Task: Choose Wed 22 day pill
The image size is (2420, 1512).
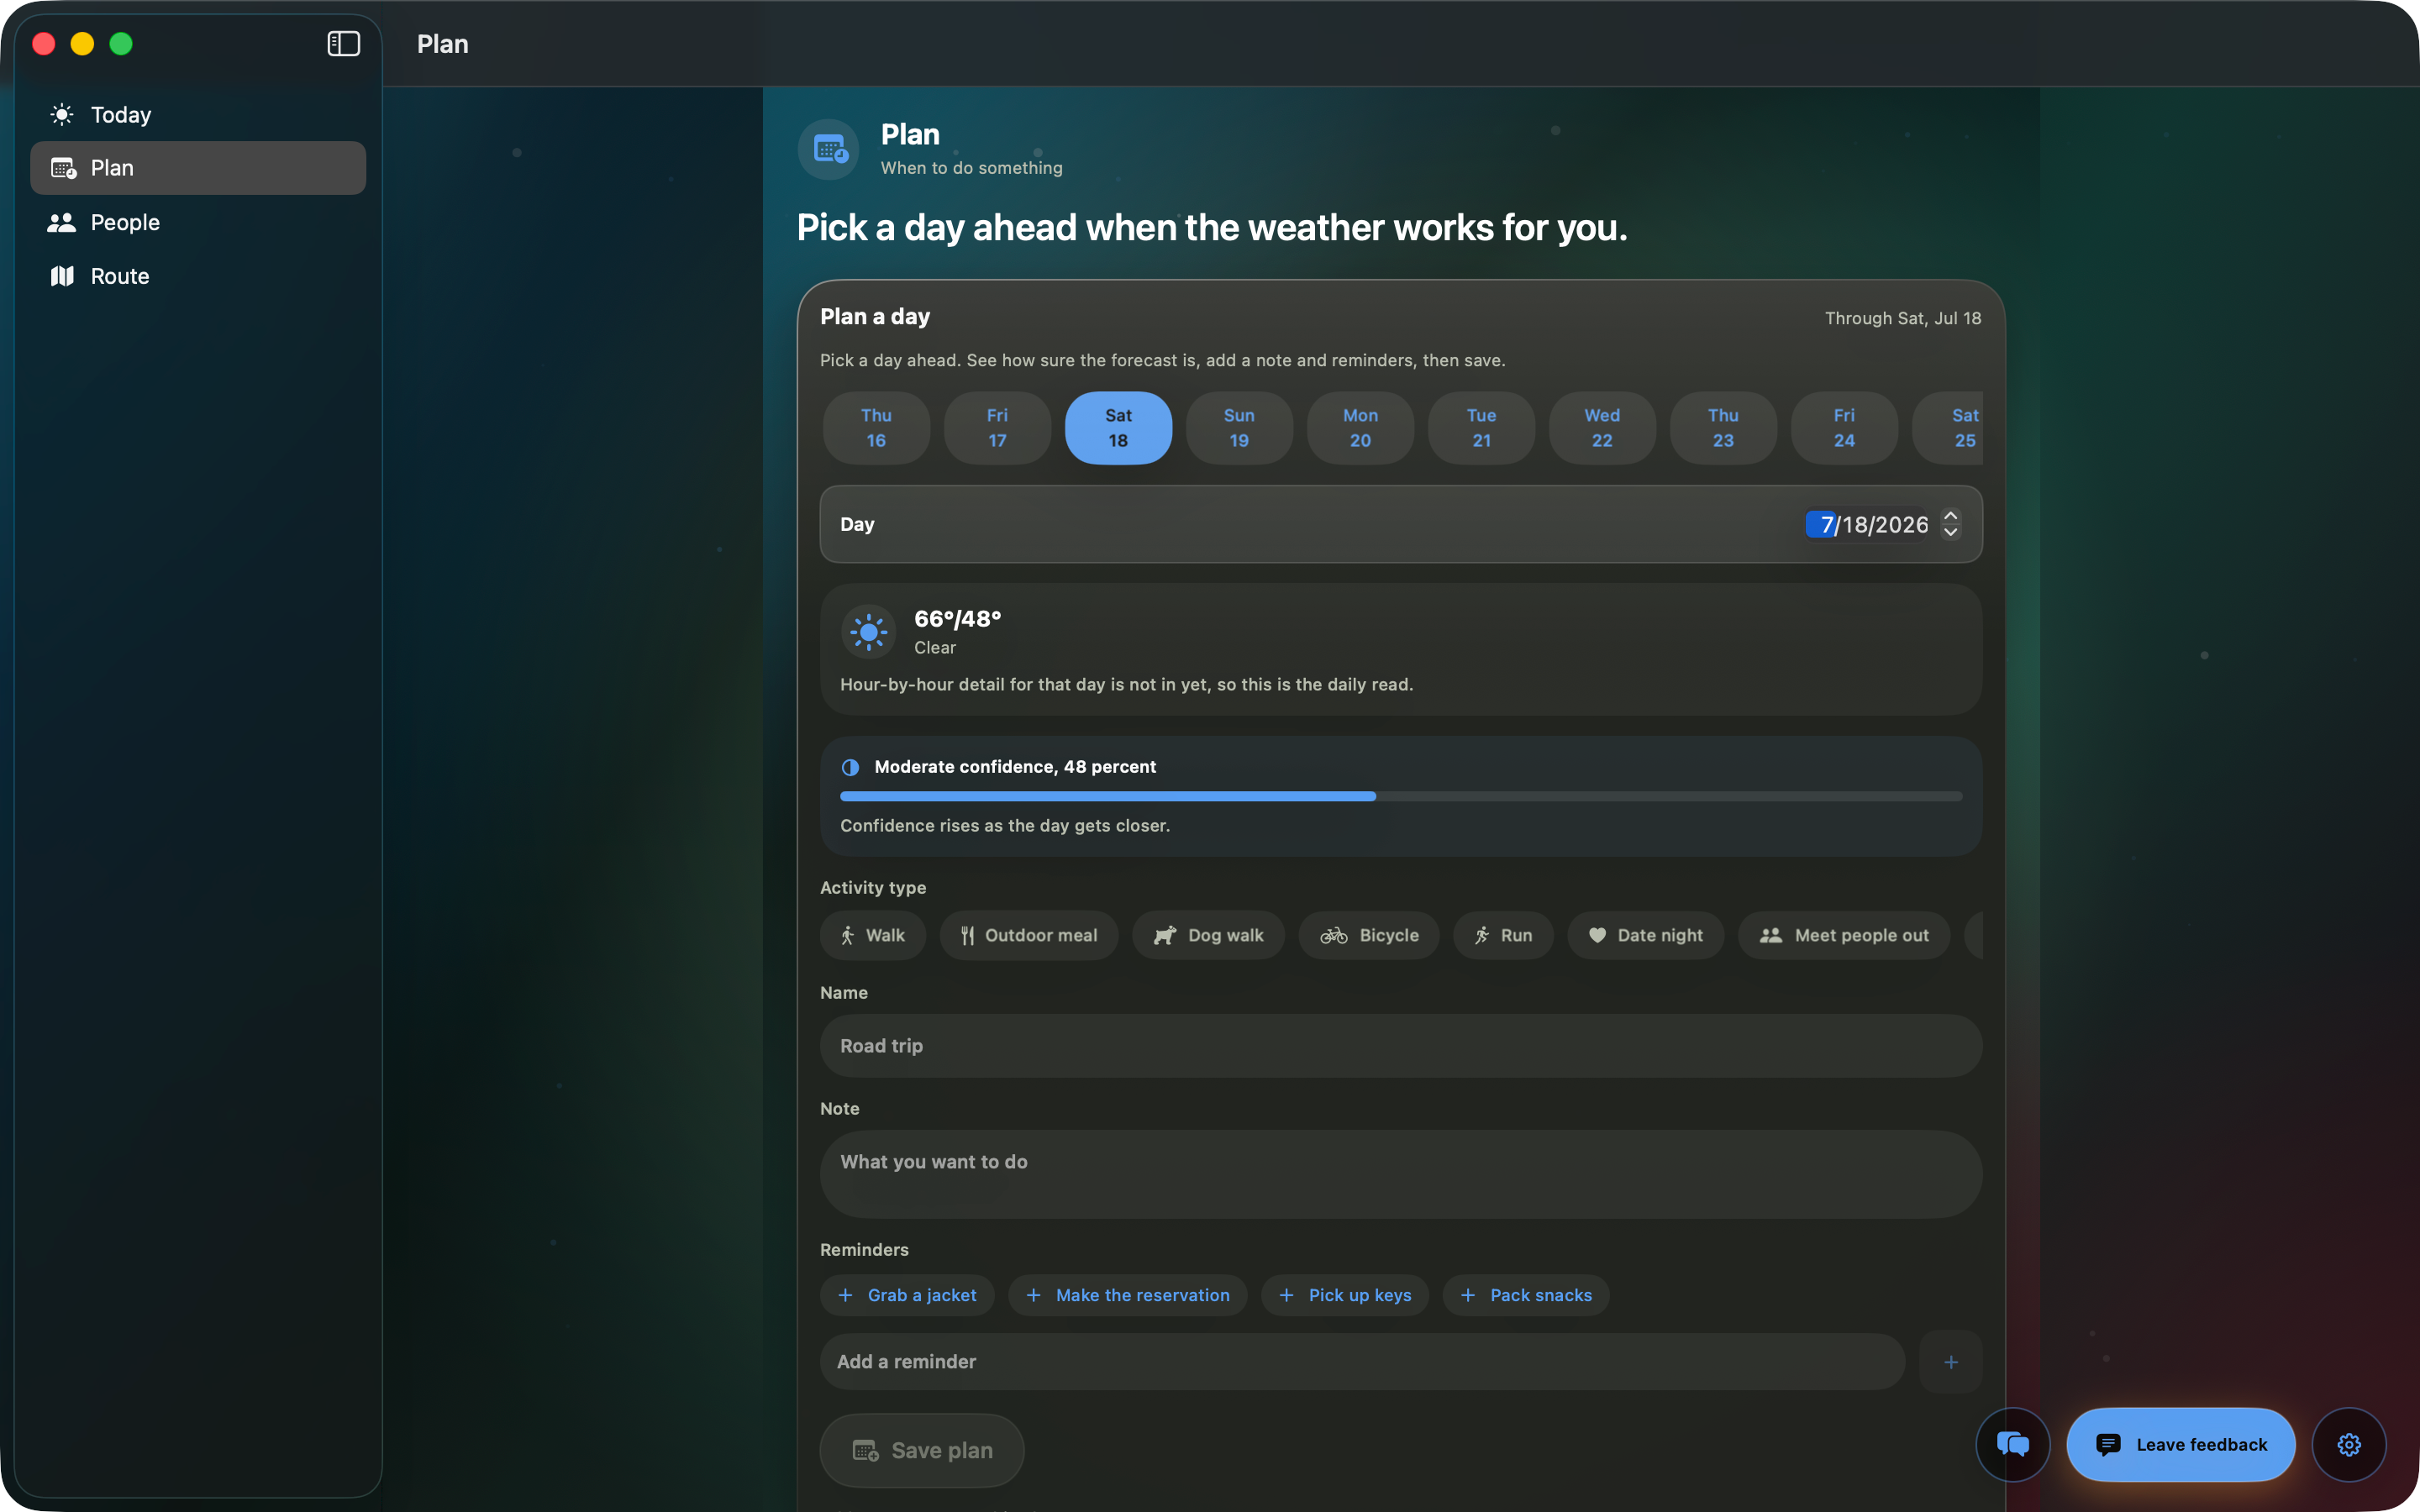Action: (x=1602, y=428)
